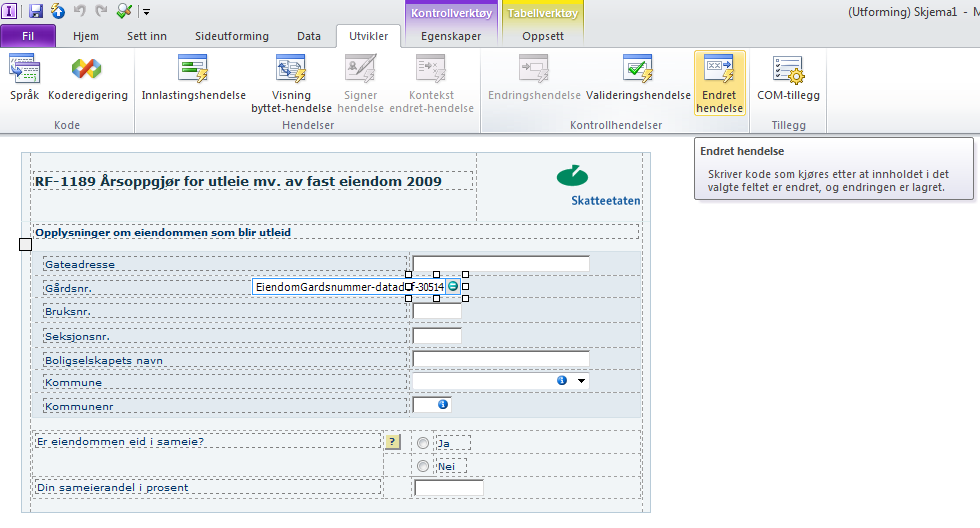Click the Din sameierandel i prosent field
Viewport: 980px width, 528px height.
(x=449, y=487)
